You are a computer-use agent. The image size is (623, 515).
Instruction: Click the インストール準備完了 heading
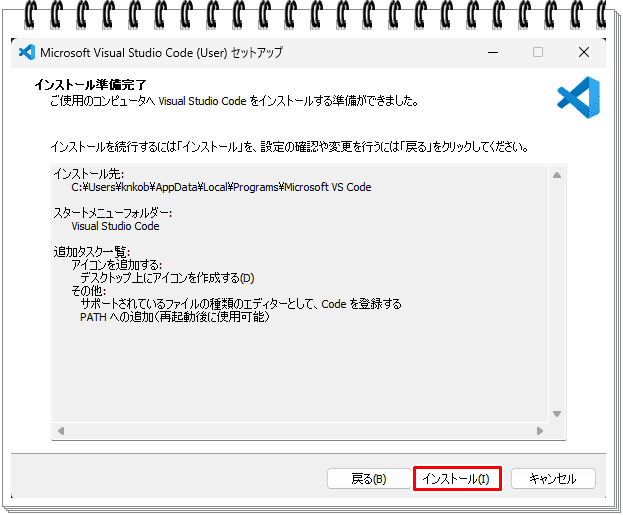pyautogui.click(x=91, y=85)
